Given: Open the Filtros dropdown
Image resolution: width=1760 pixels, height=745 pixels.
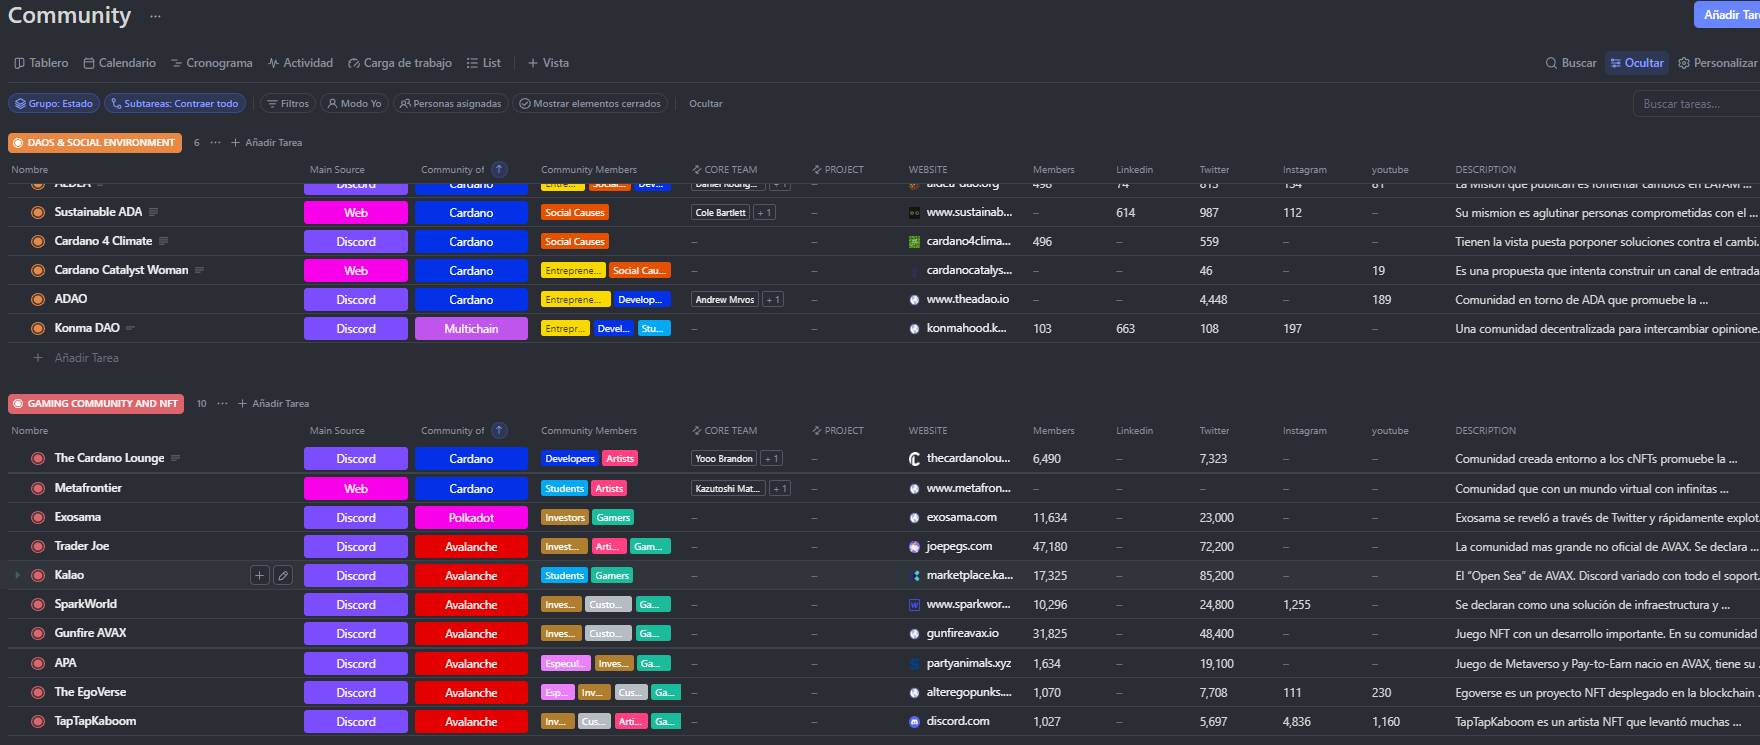Looking at the screenshot, I should pos(288,103).
